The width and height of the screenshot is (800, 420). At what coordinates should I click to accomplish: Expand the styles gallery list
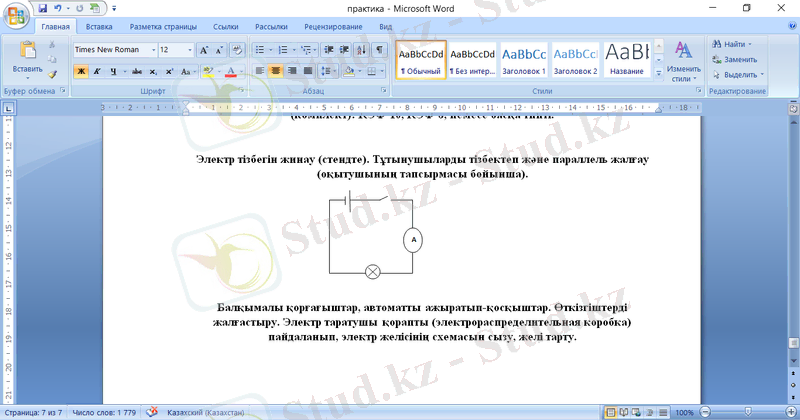(x=658, y=74)
